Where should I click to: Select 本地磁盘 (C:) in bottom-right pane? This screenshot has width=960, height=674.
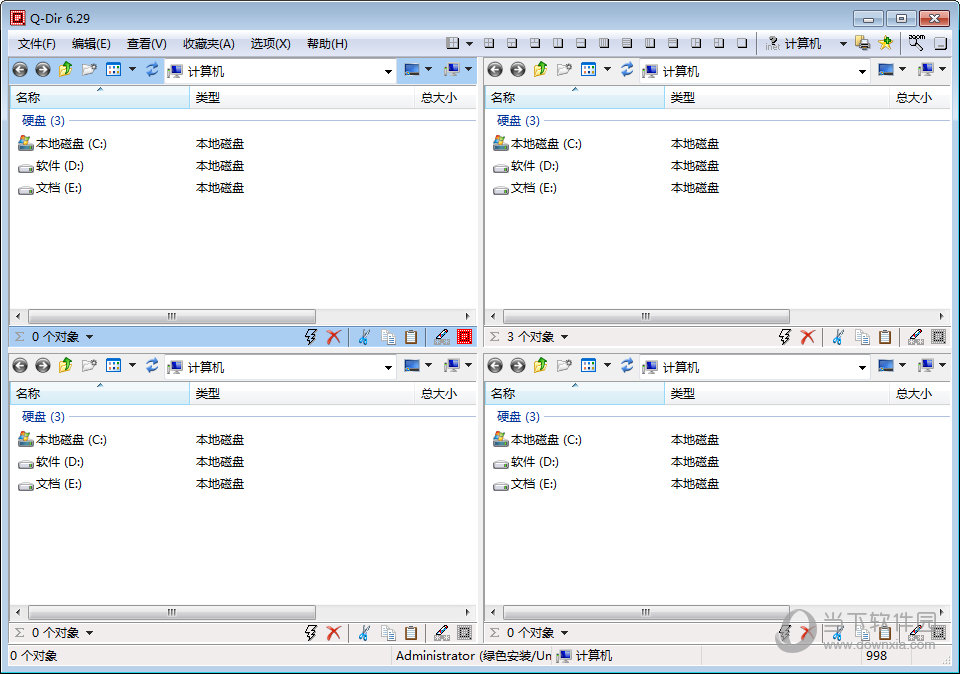(538, 440)
